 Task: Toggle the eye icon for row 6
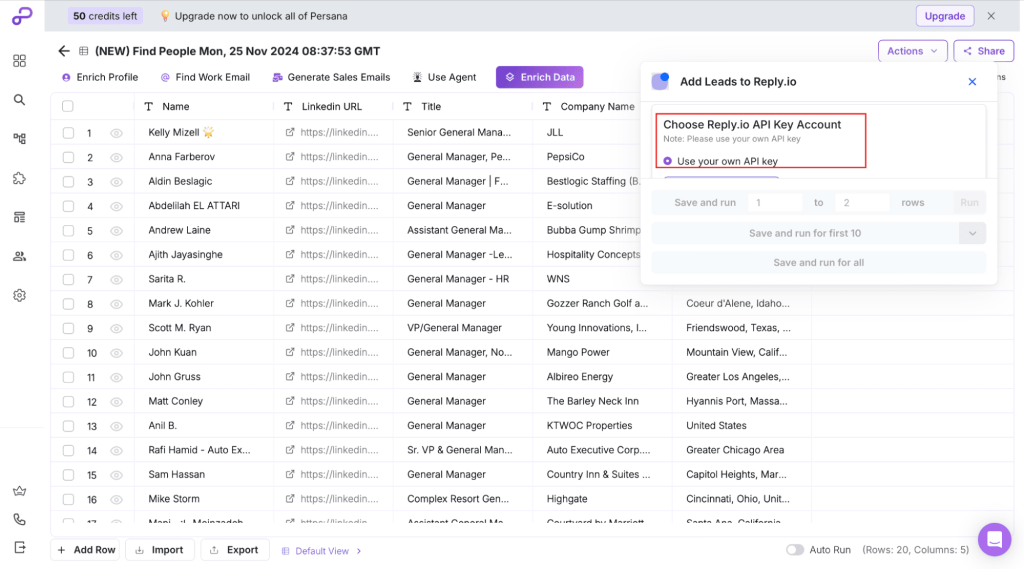click(116, 255)
